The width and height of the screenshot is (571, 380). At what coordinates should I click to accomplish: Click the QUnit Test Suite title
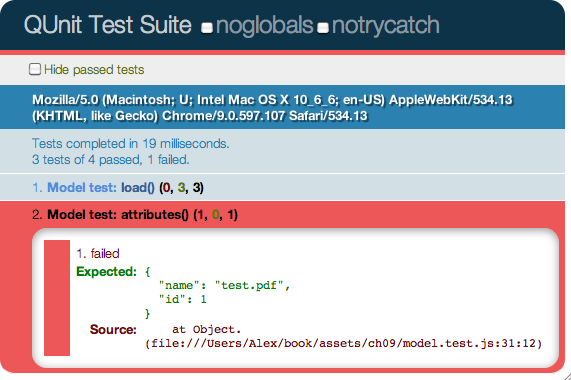[107, 25]
